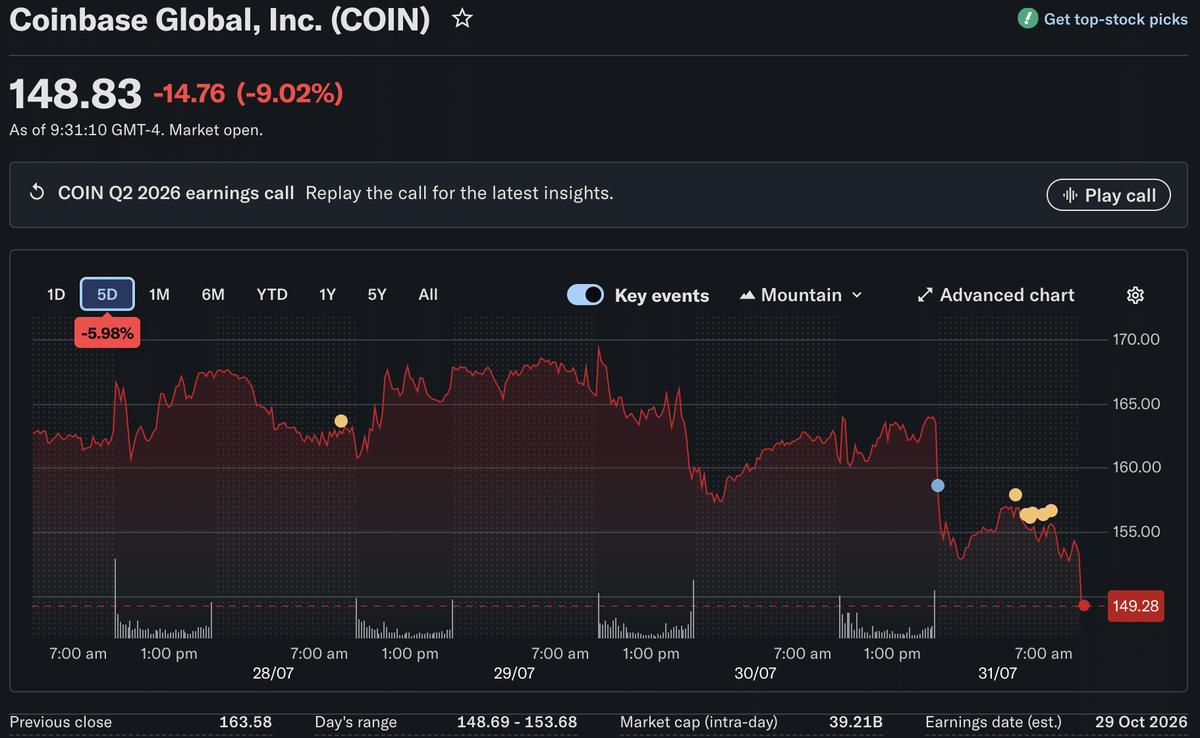Click the audio waveform icon in Play call
The height and width of the screenshot is (738, 1200).
coord(1070,195)
